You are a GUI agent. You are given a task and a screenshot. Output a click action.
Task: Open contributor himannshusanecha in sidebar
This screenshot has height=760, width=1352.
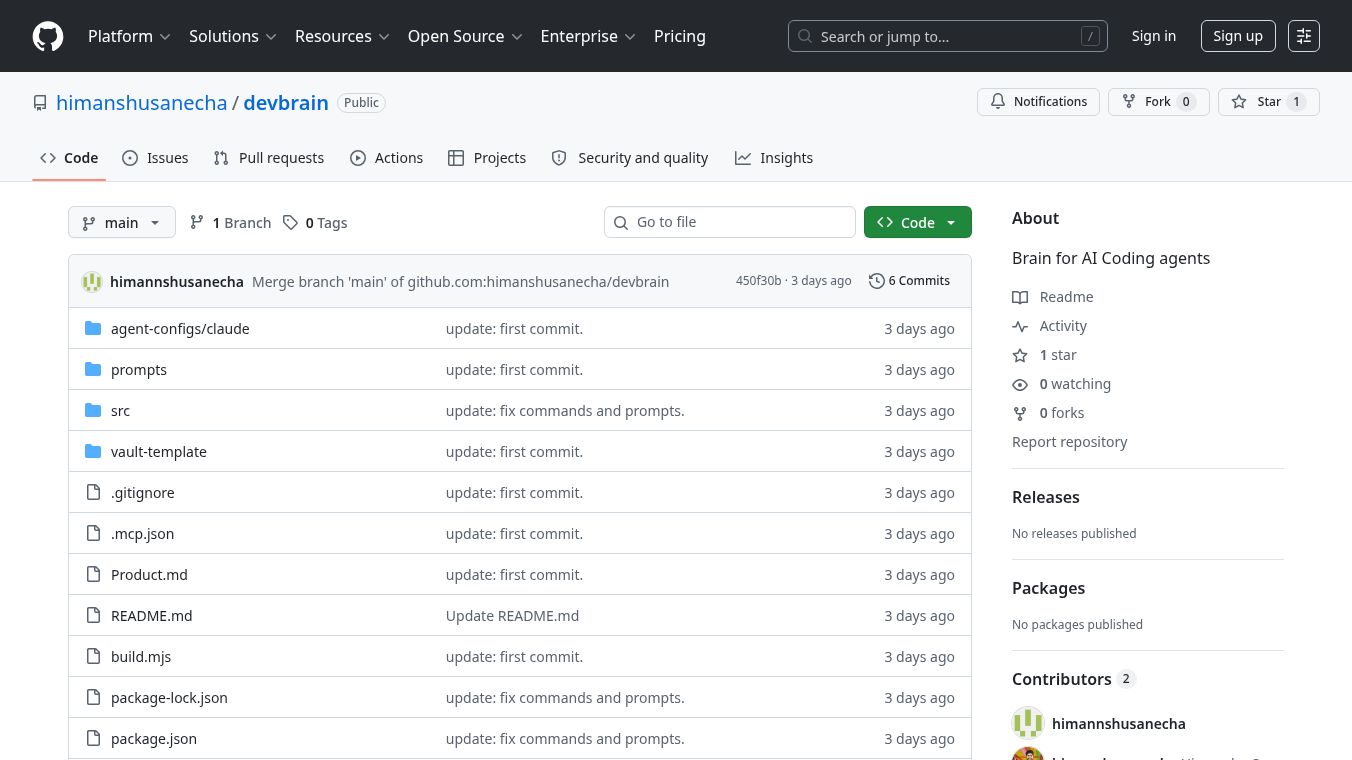1118,724
